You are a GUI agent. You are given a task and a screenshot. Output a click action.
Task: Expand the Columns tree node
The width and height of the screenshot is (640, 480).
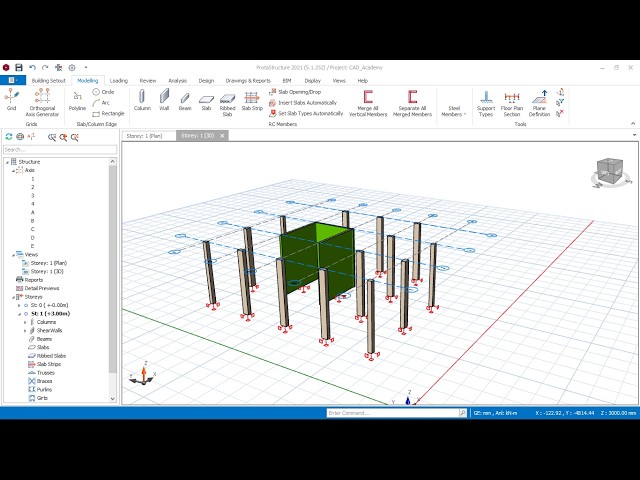click(x=25, y=322)
